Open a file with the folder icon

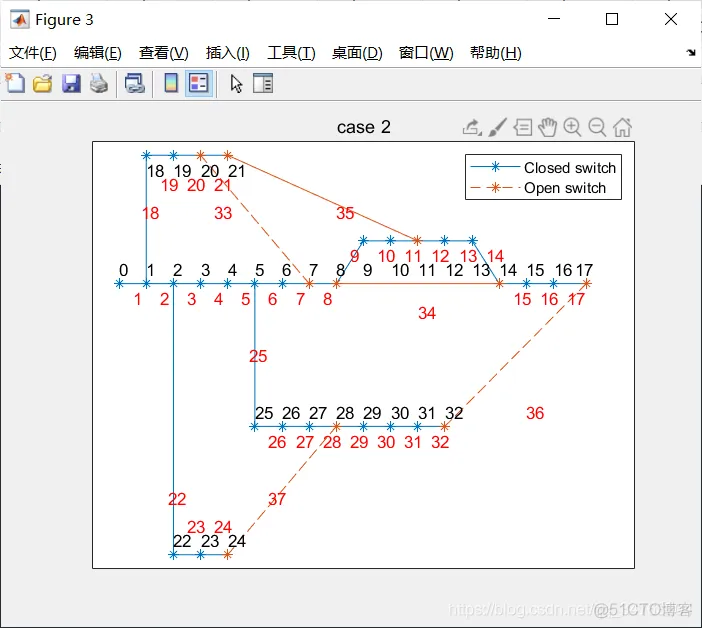[43, 84]
